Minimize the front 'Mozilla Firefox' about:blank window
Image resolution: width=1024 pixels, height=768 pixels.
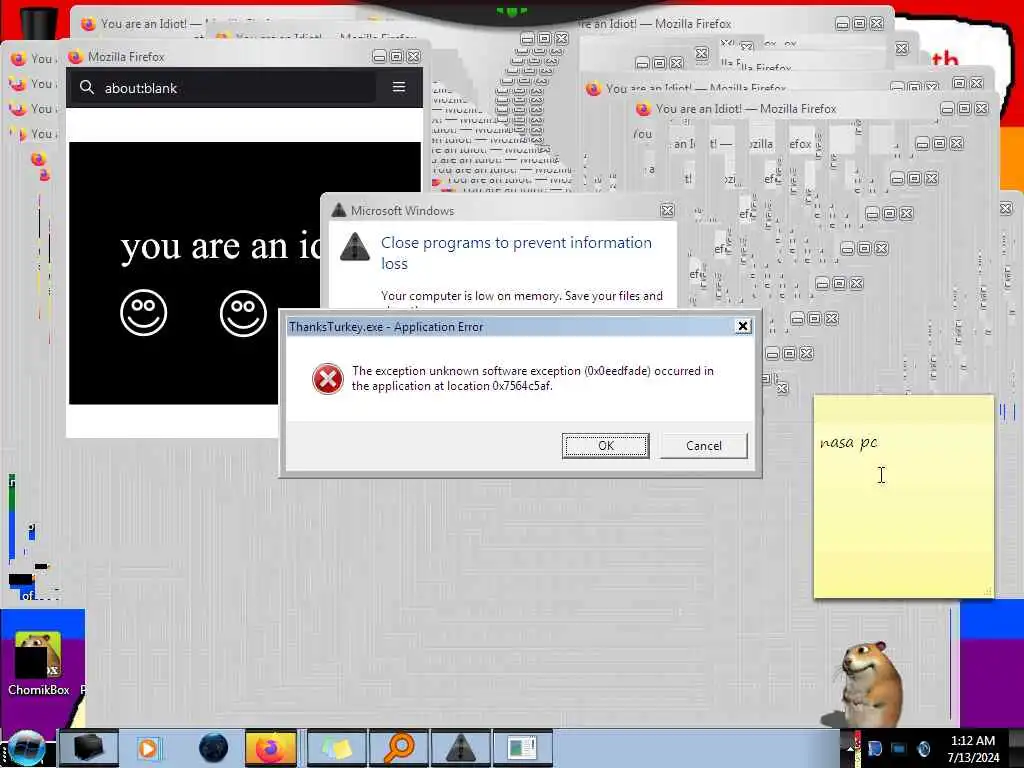click(x=379, y=57)
